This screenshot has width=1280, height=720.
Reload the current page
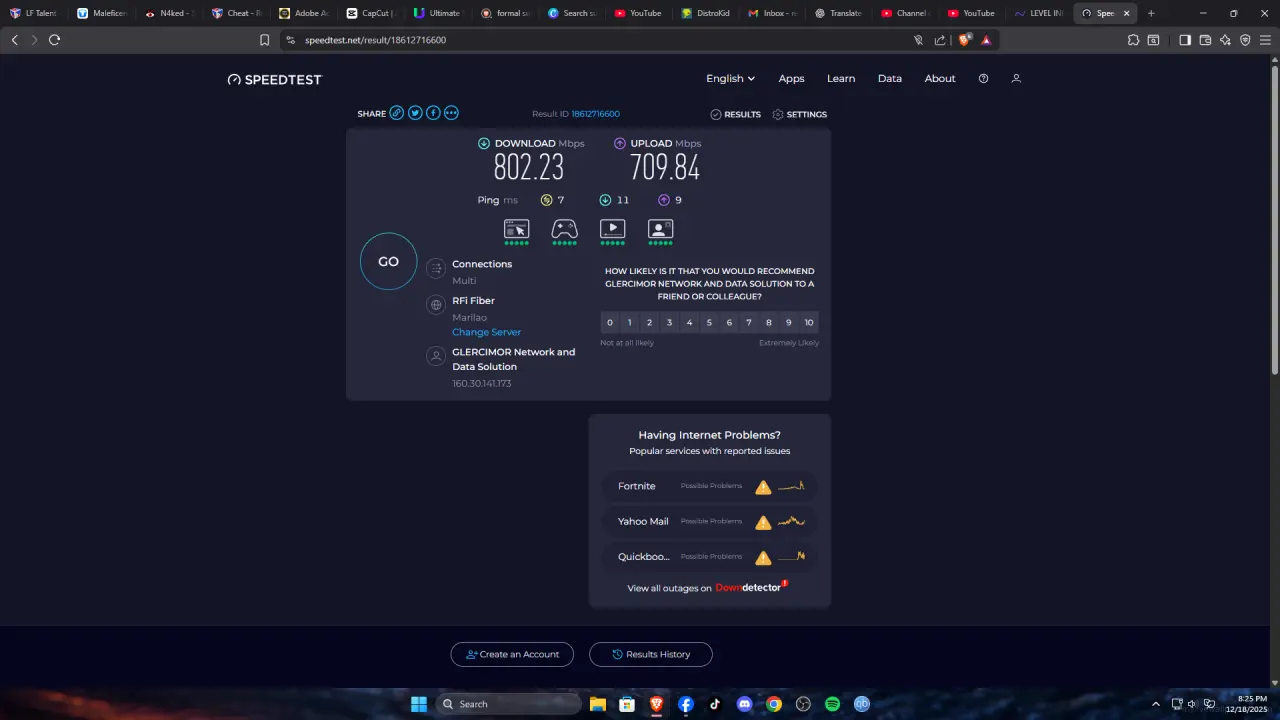54,40
